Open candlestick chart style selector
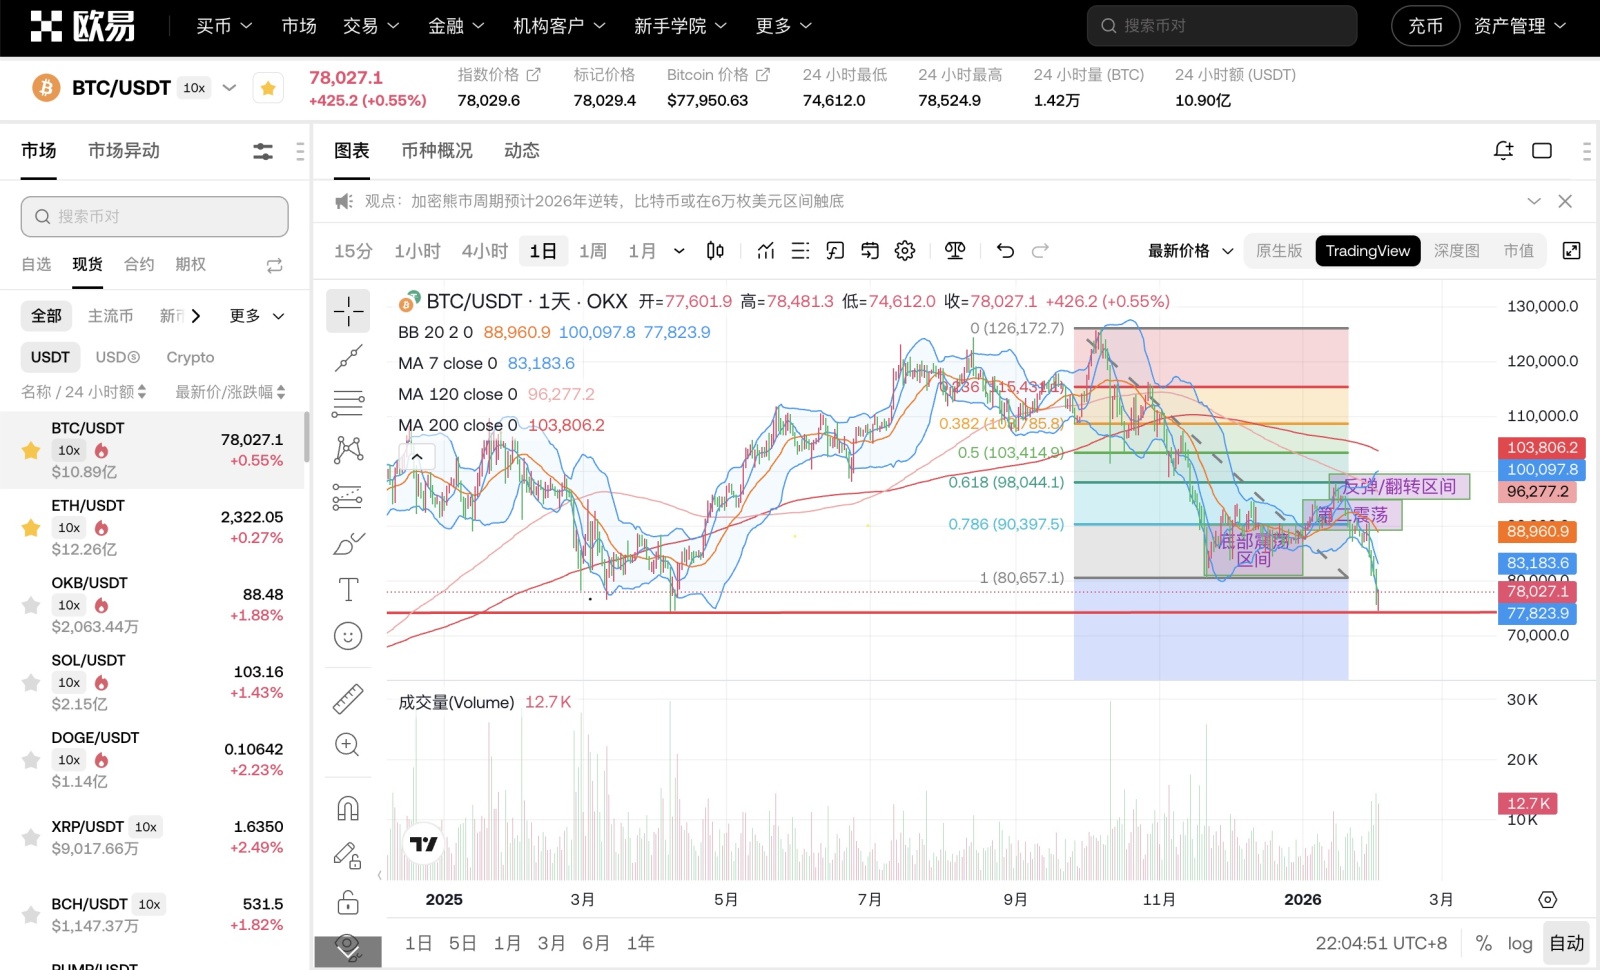 pos(715,251)
